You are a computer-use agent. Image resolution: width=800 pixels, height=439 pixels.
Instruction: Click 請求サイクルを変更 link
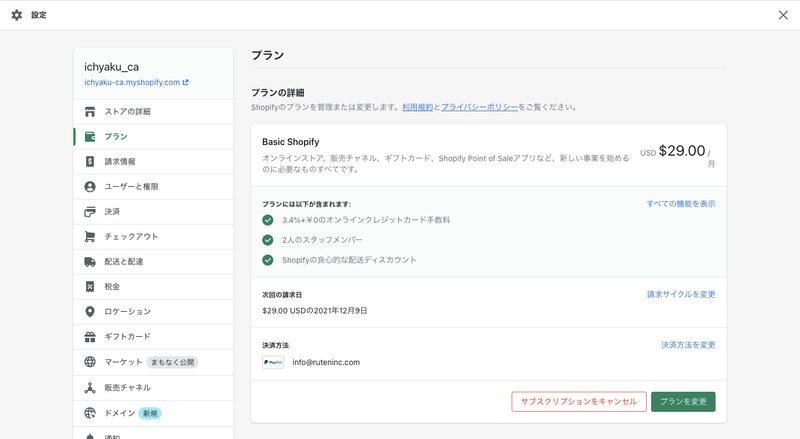pyautogui.click(x=681, y=294)
